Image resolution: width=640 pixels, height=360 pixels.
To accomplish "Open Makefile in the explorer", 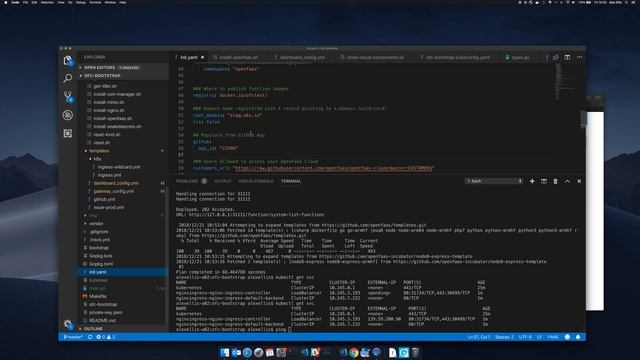I will coord(97,296).
